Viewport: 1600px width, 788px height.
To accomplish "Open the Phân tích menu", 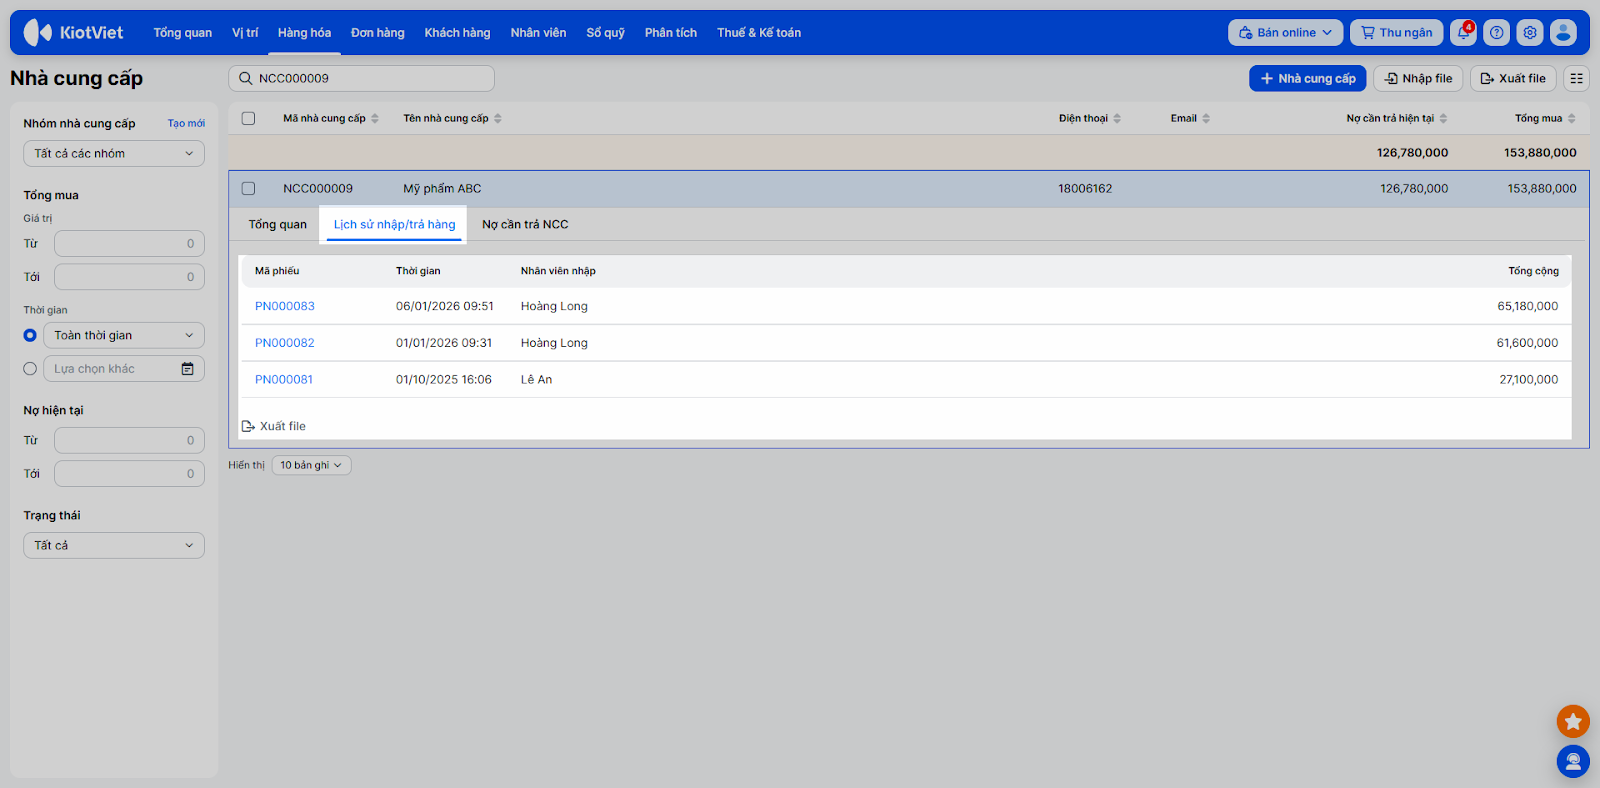I will pyautogui.click(x=671, y=32).
